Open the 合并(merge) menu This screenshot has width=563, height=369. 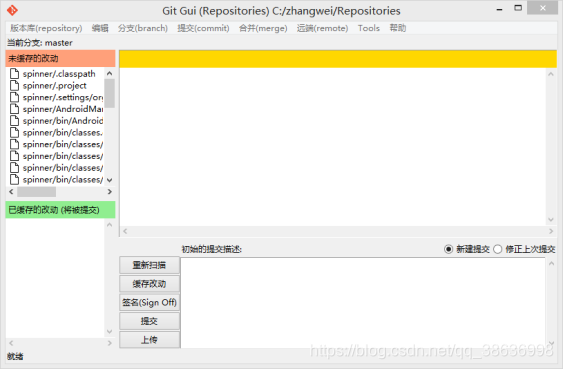pos(263,28)
